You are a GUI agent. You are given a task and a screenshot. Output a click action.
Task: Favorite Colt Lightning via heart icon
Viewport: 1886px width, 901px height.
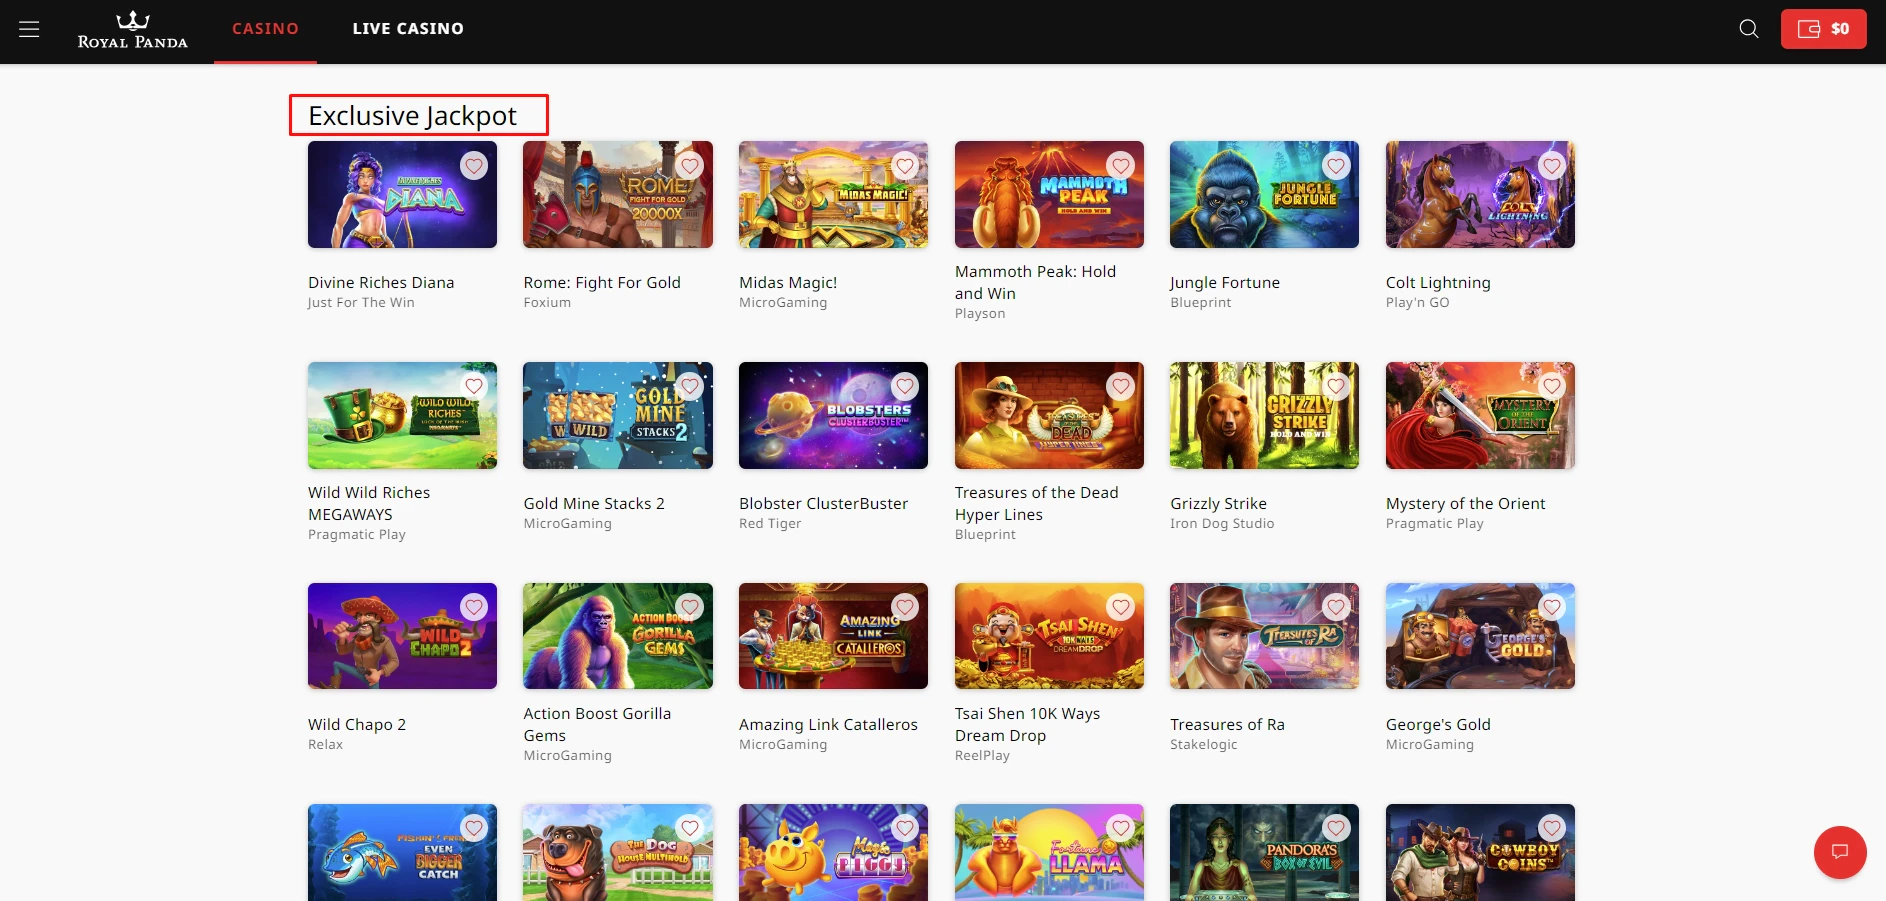tap(1552, 166)
